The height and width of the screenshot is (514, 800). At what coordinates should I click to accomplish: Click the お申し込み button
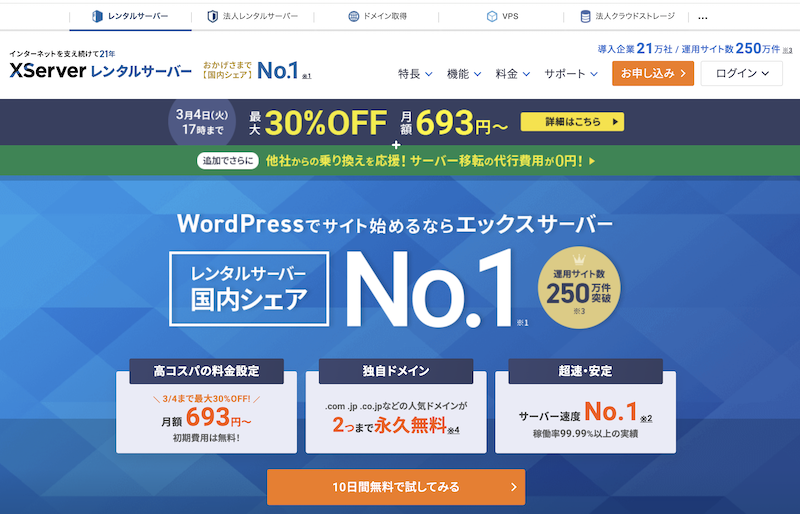[x=653, y=74]
